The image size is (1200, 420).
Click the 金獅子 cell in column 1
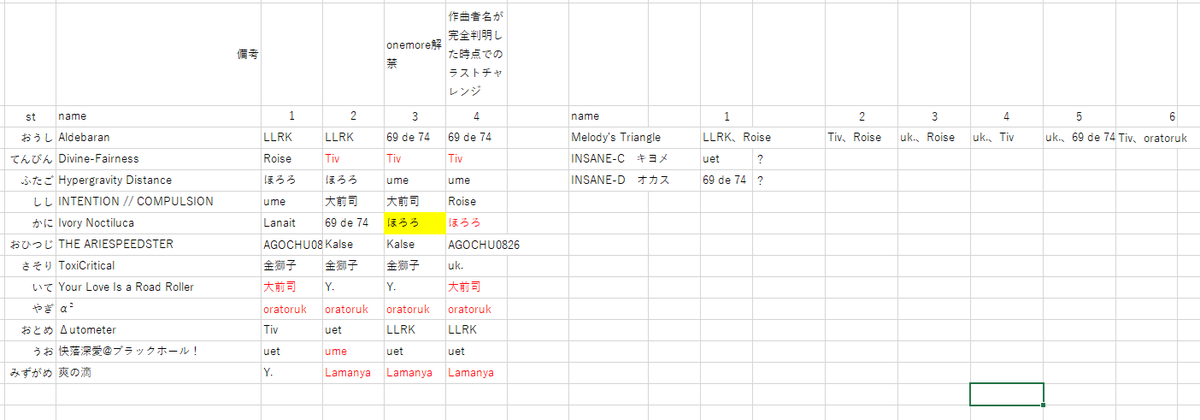(x=291, y=266)
